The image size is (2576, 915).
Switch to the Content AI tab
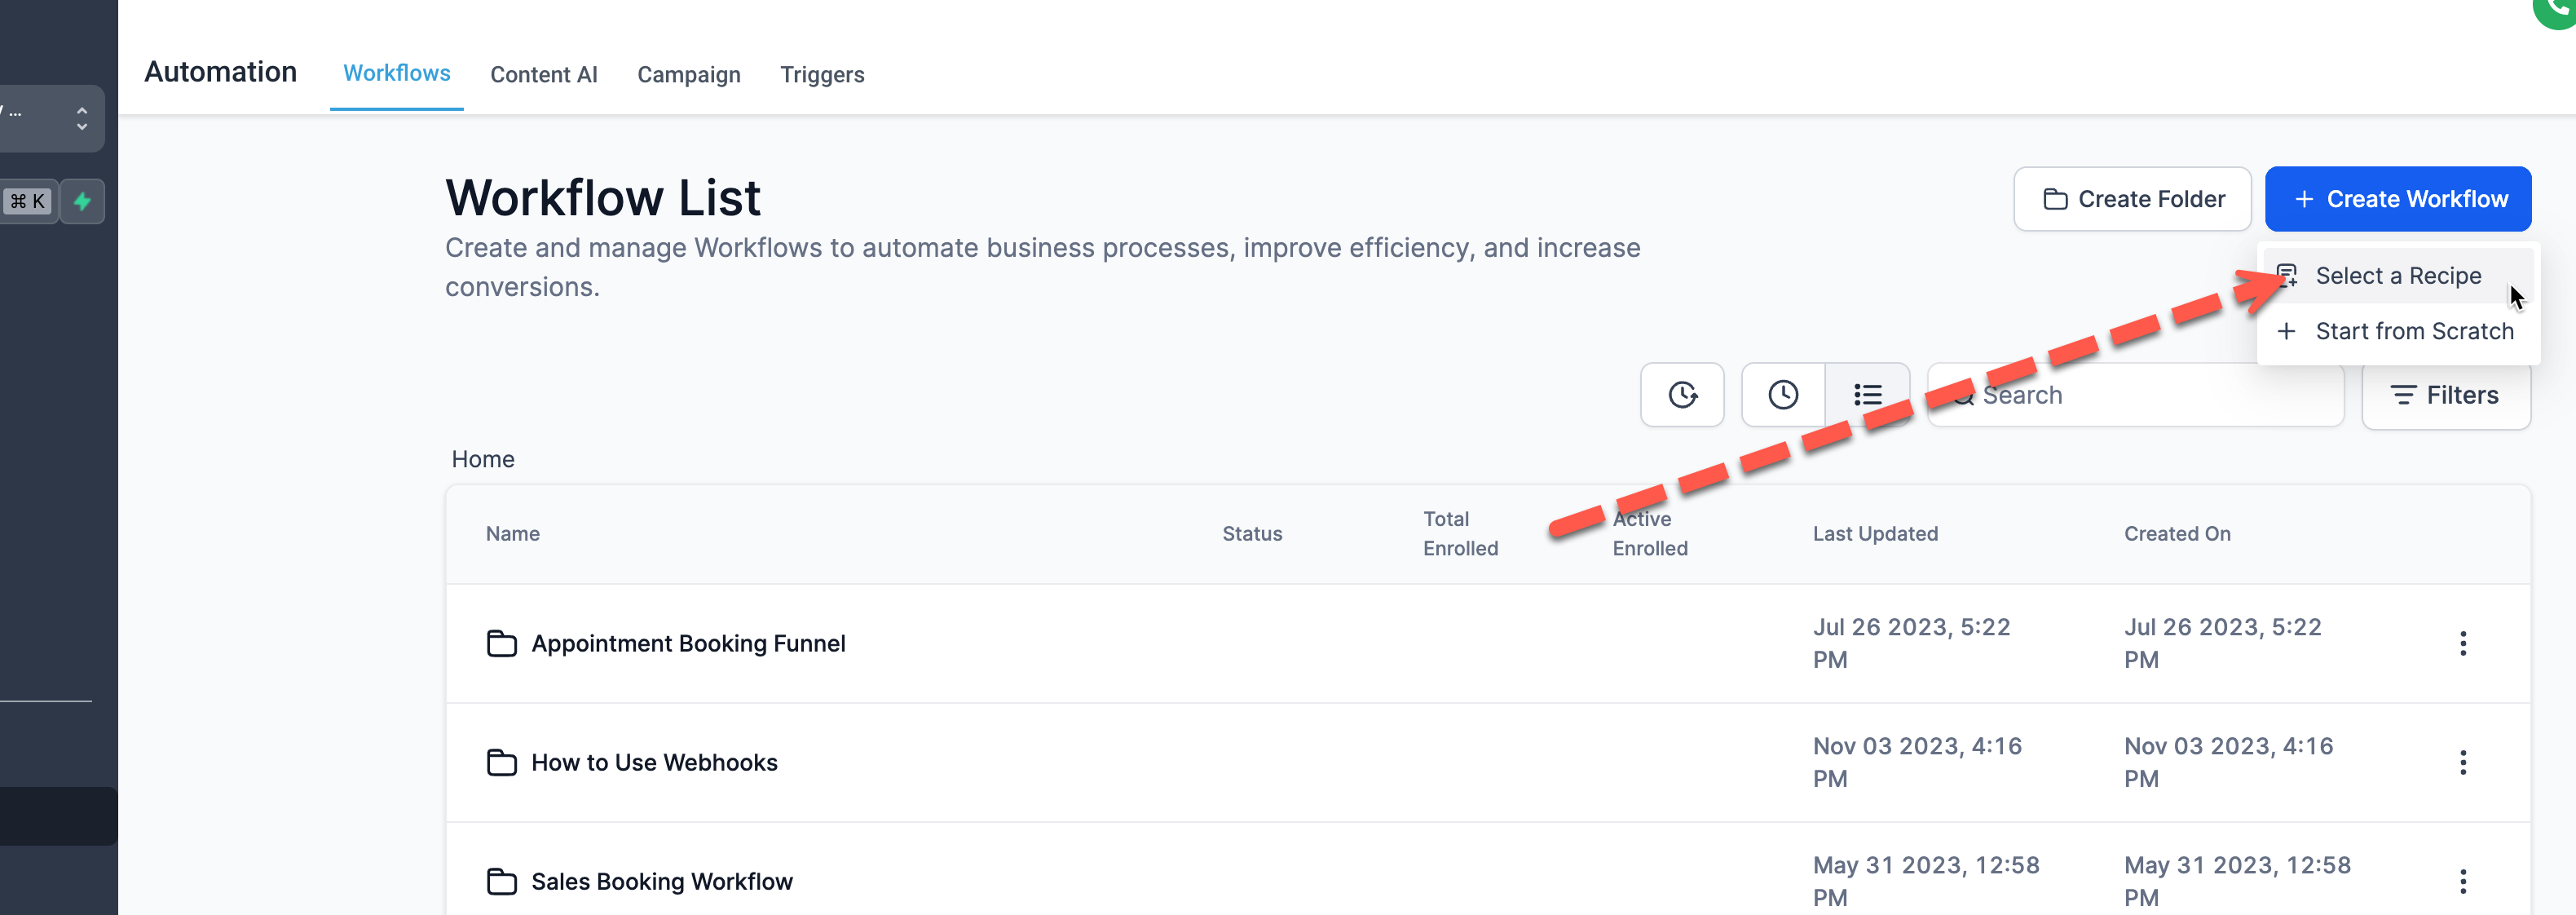click(543, 74)
